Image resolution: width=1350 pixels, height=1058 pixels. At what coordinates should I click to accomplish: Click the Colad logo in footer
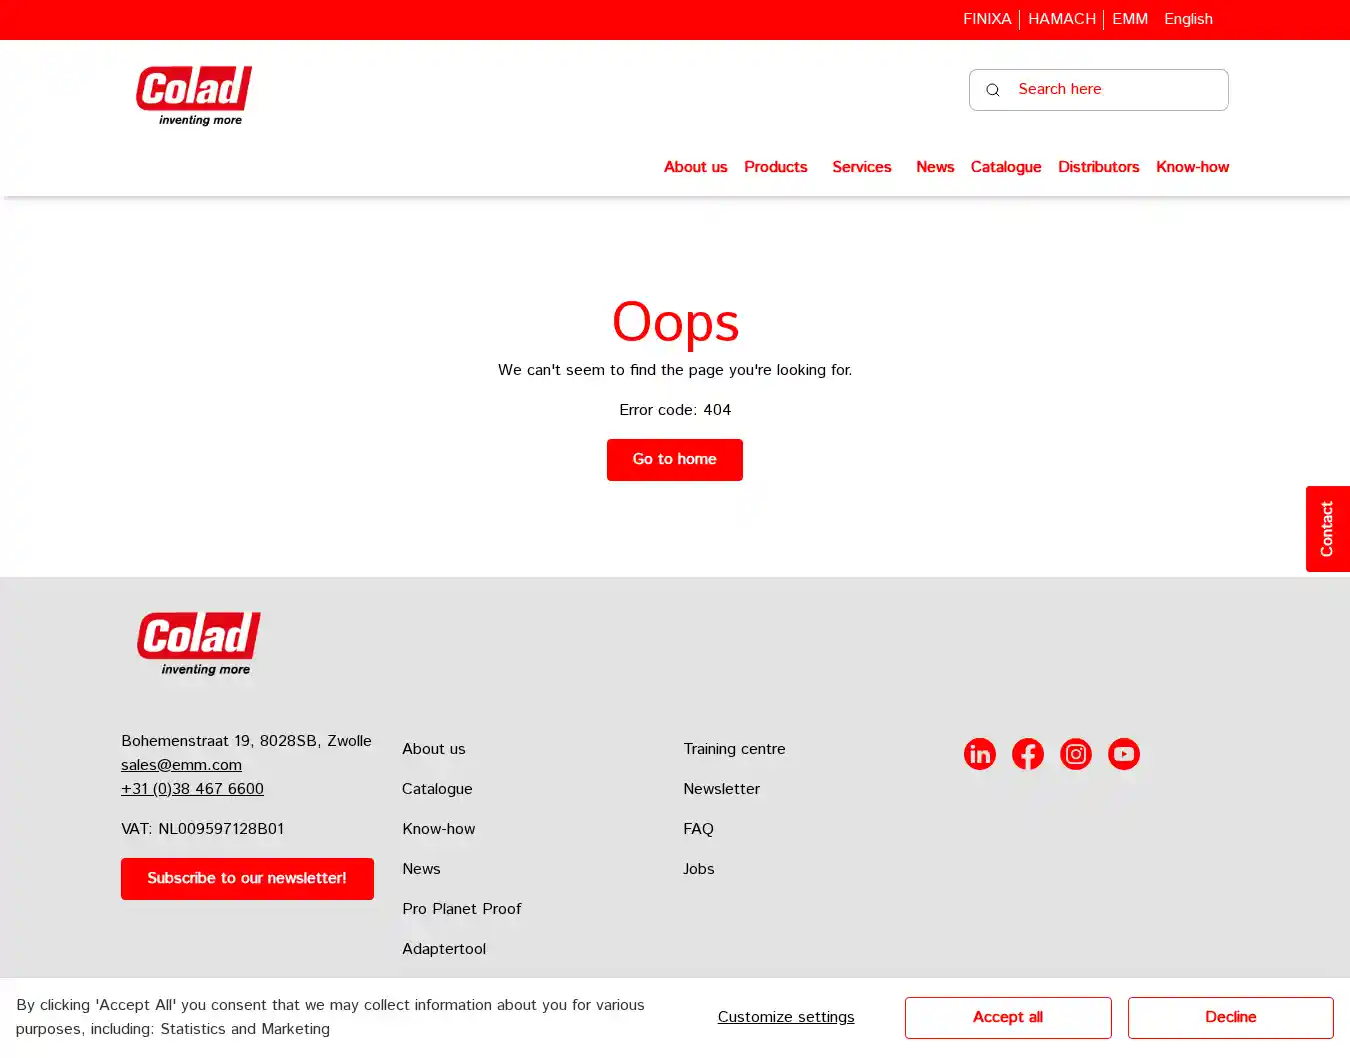click(199, 644)
